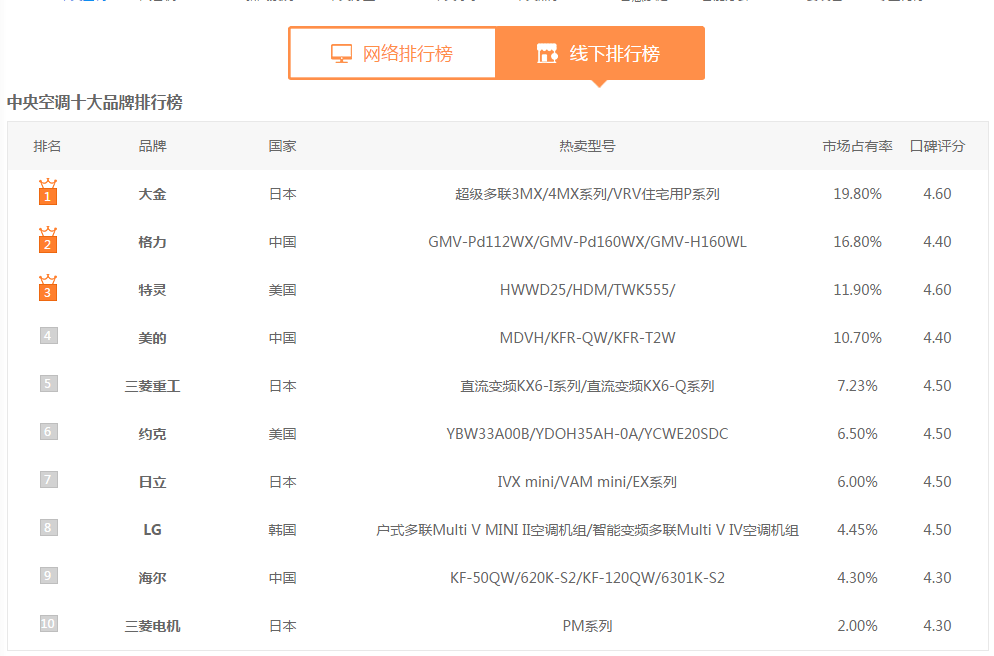Click the 中央空调十大品牌排行榜 heading
The width and height of the screenshot is (994, 656).
[x=95, y=102]
